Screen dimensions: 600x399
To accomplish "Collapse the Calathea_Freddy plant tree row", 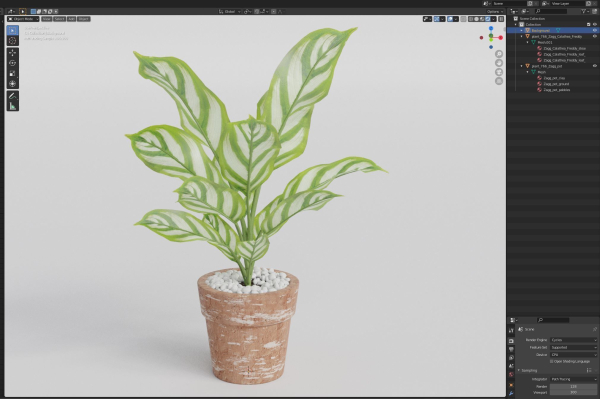I will click(x=522, y=36).
